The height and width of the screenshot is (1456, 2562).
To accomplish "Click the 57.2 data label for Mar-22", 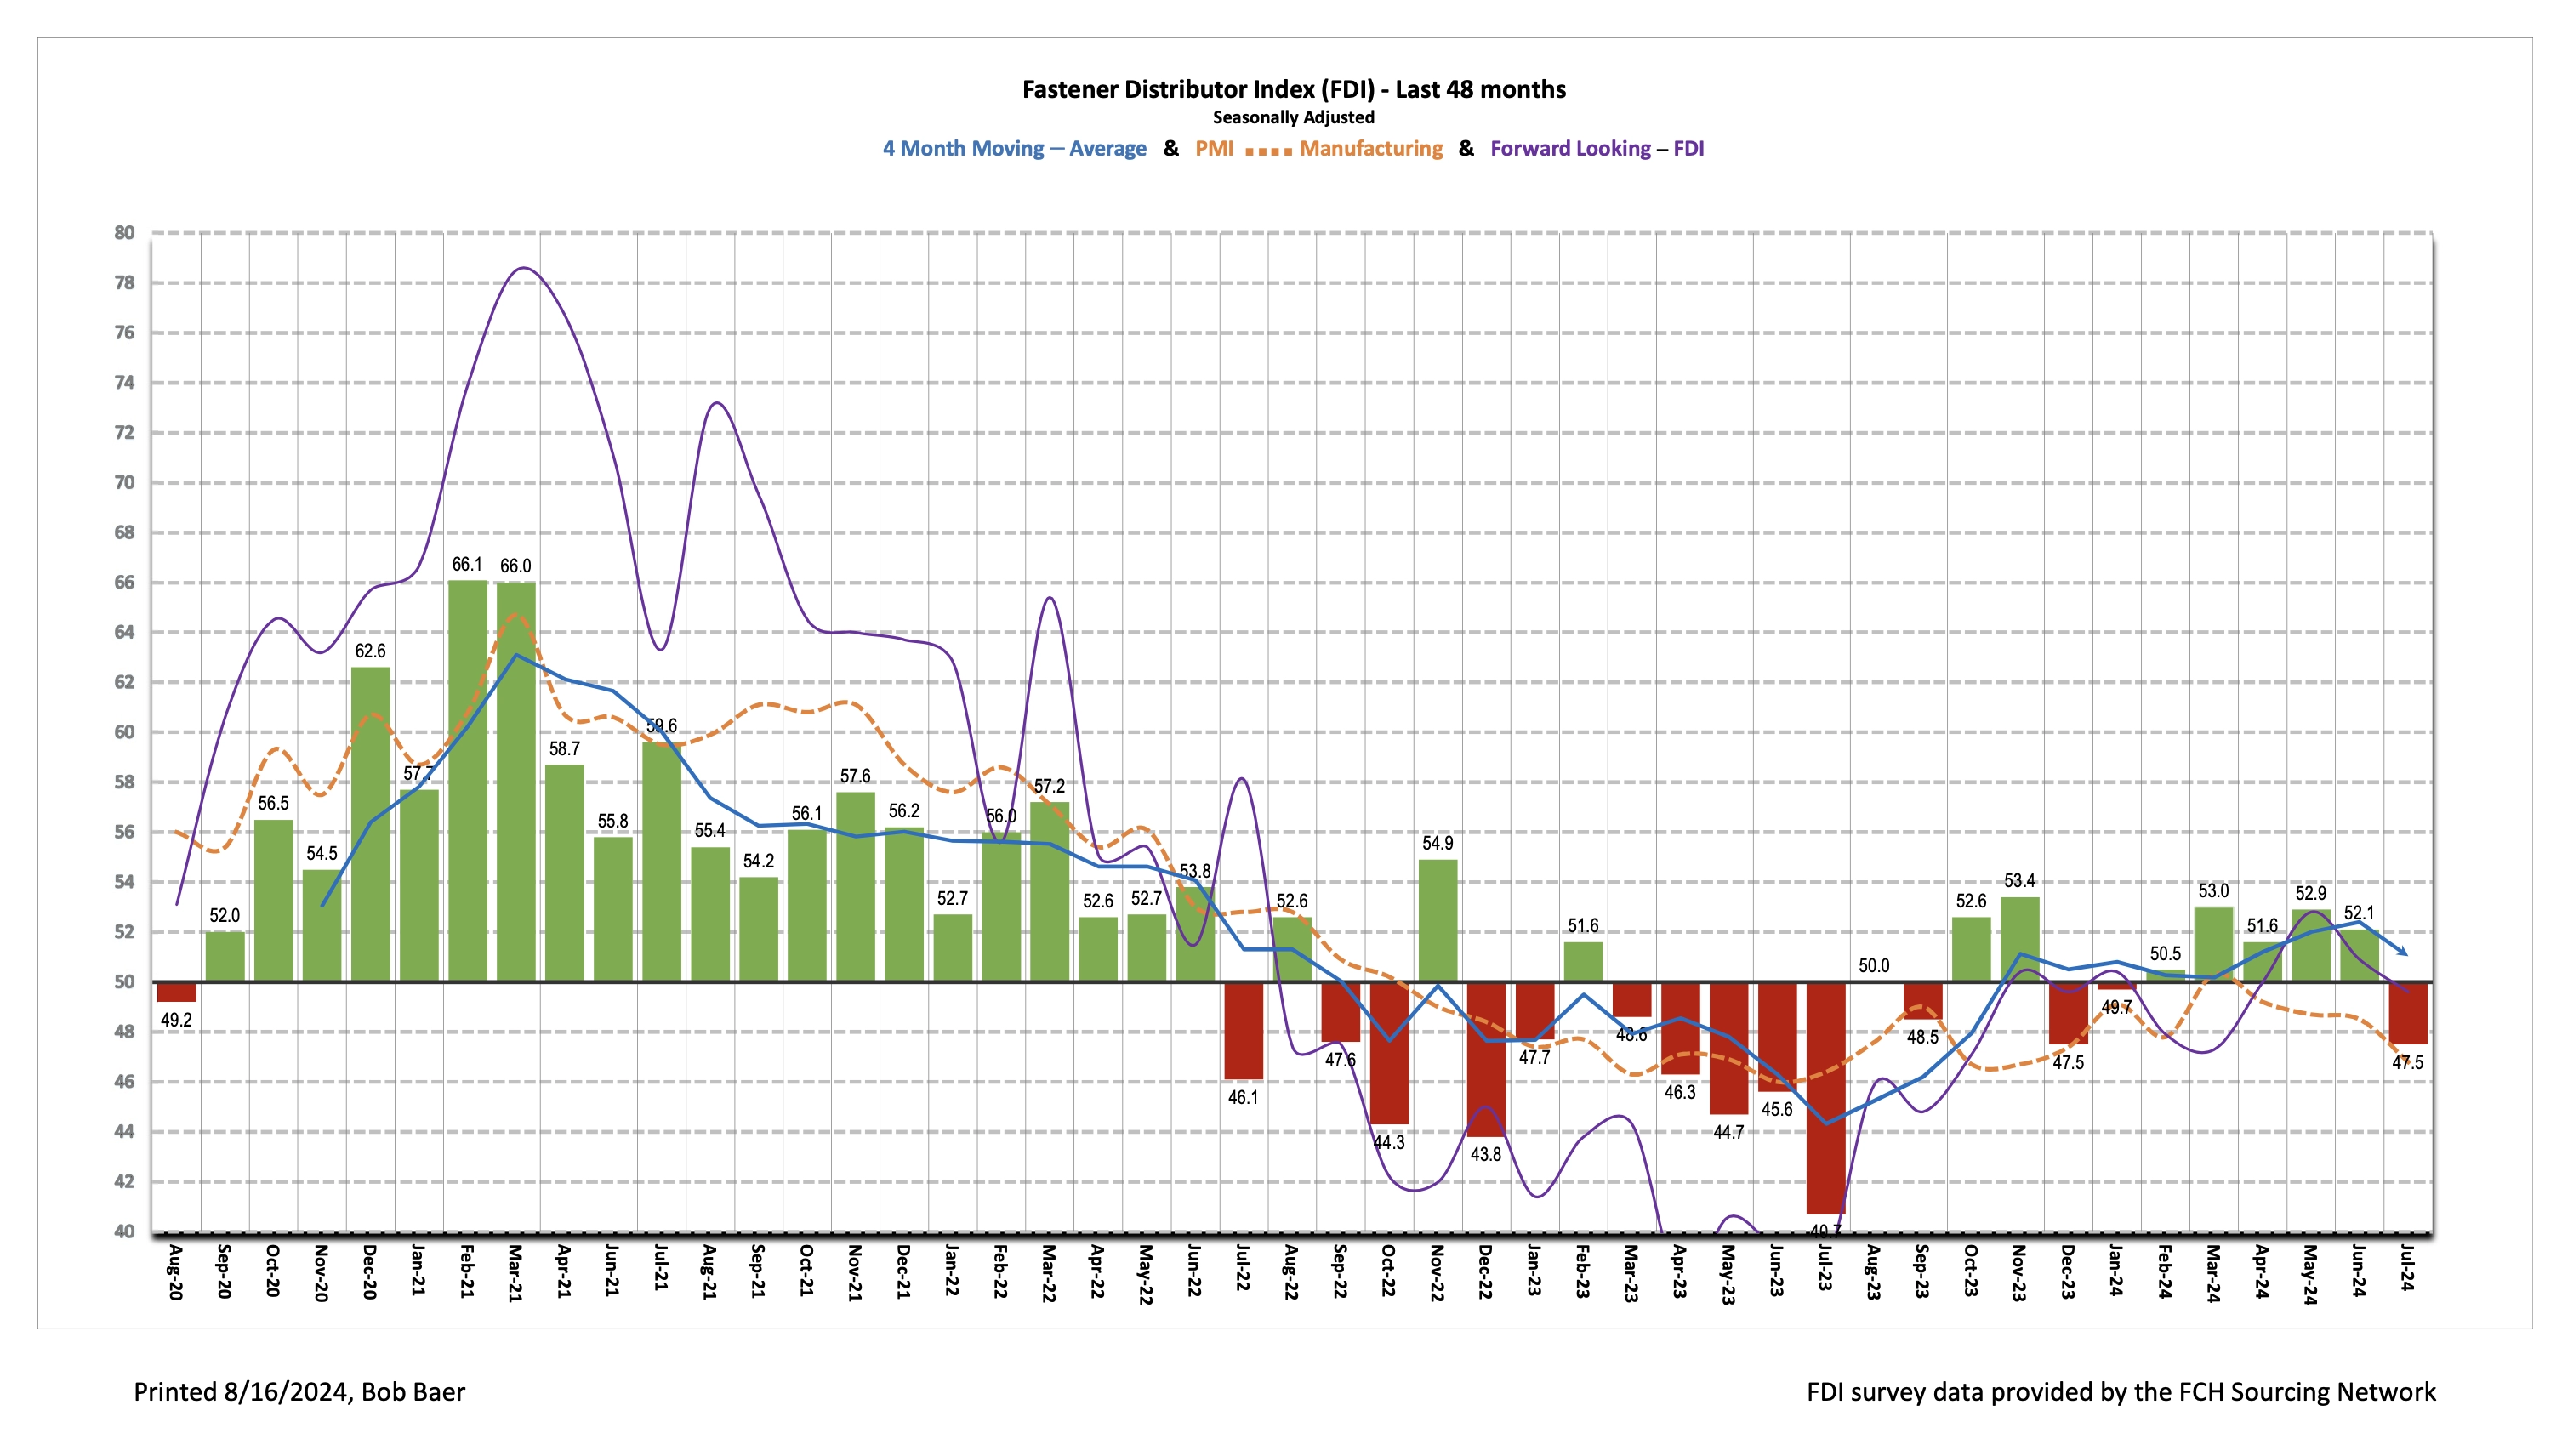I will pos(1049,786).
